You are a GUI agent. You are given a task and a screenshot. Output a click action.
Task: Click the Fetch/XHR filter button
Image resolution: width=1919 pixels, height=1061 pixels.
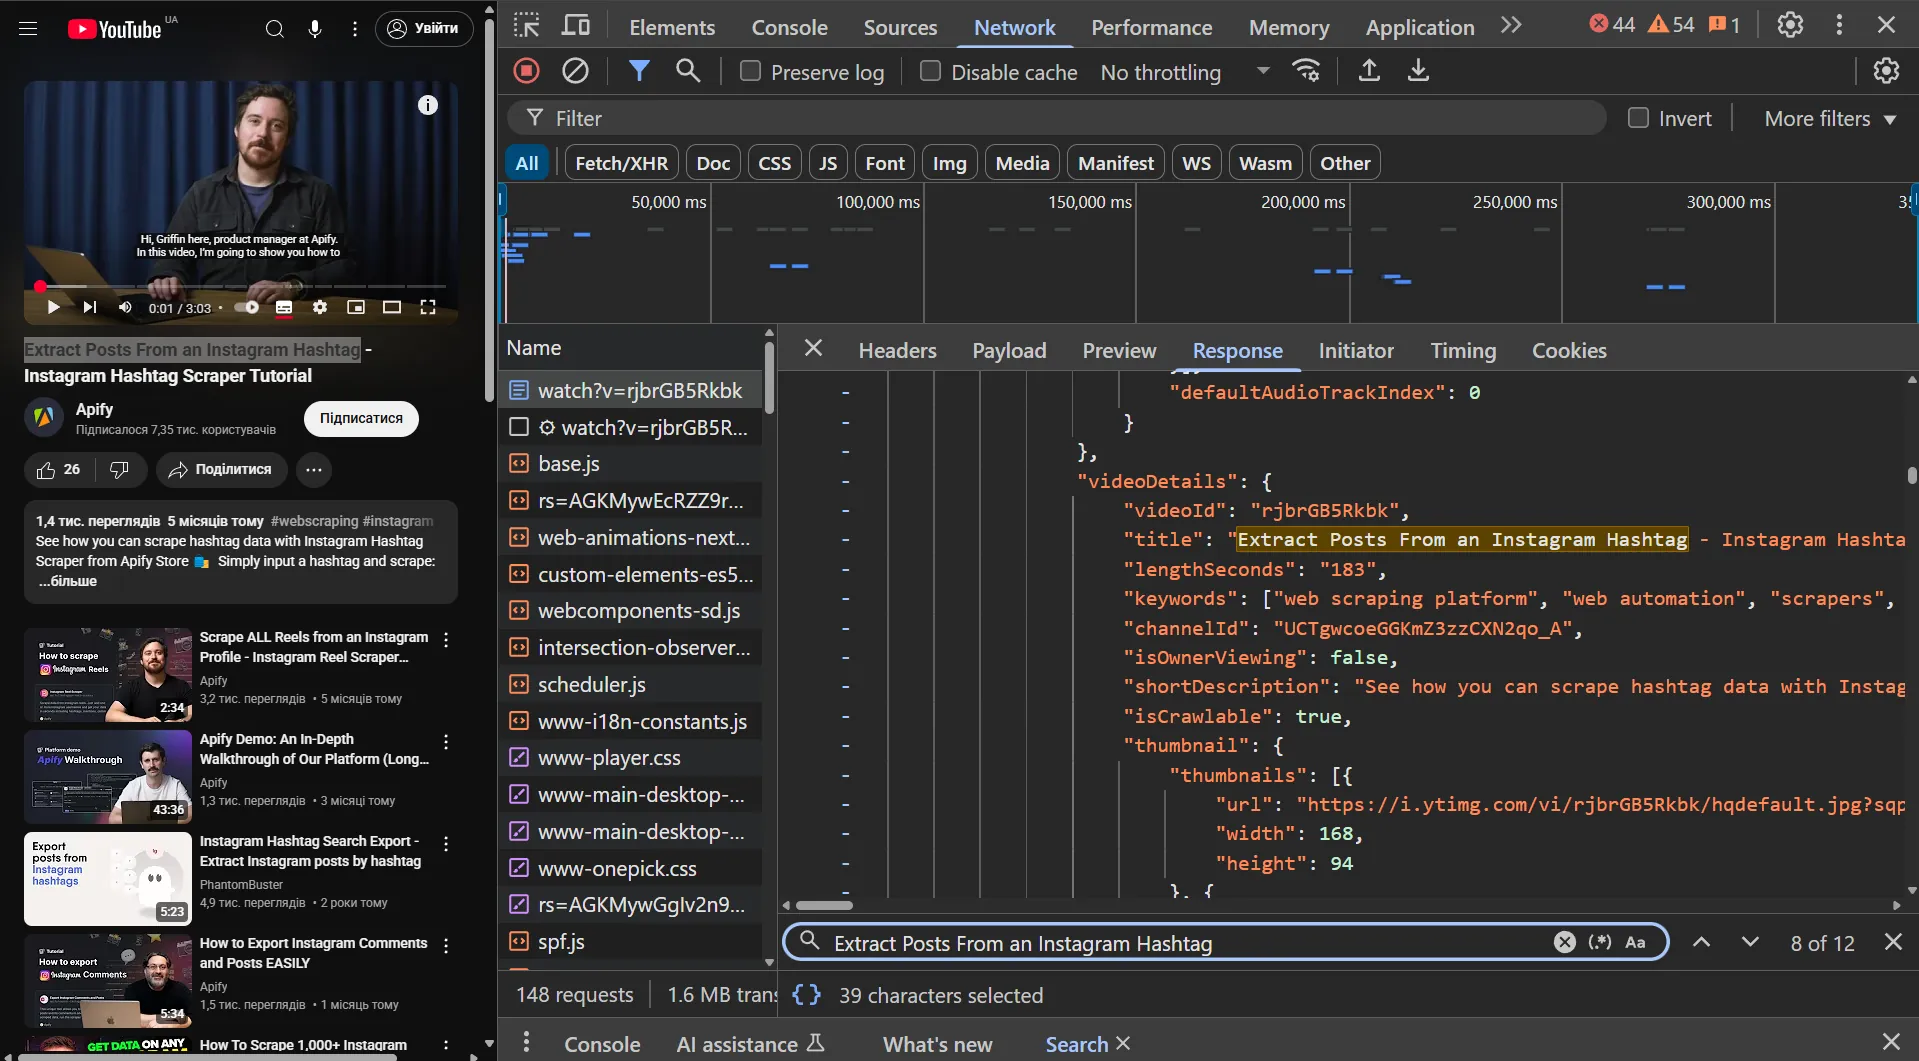[x=621, y=163]
